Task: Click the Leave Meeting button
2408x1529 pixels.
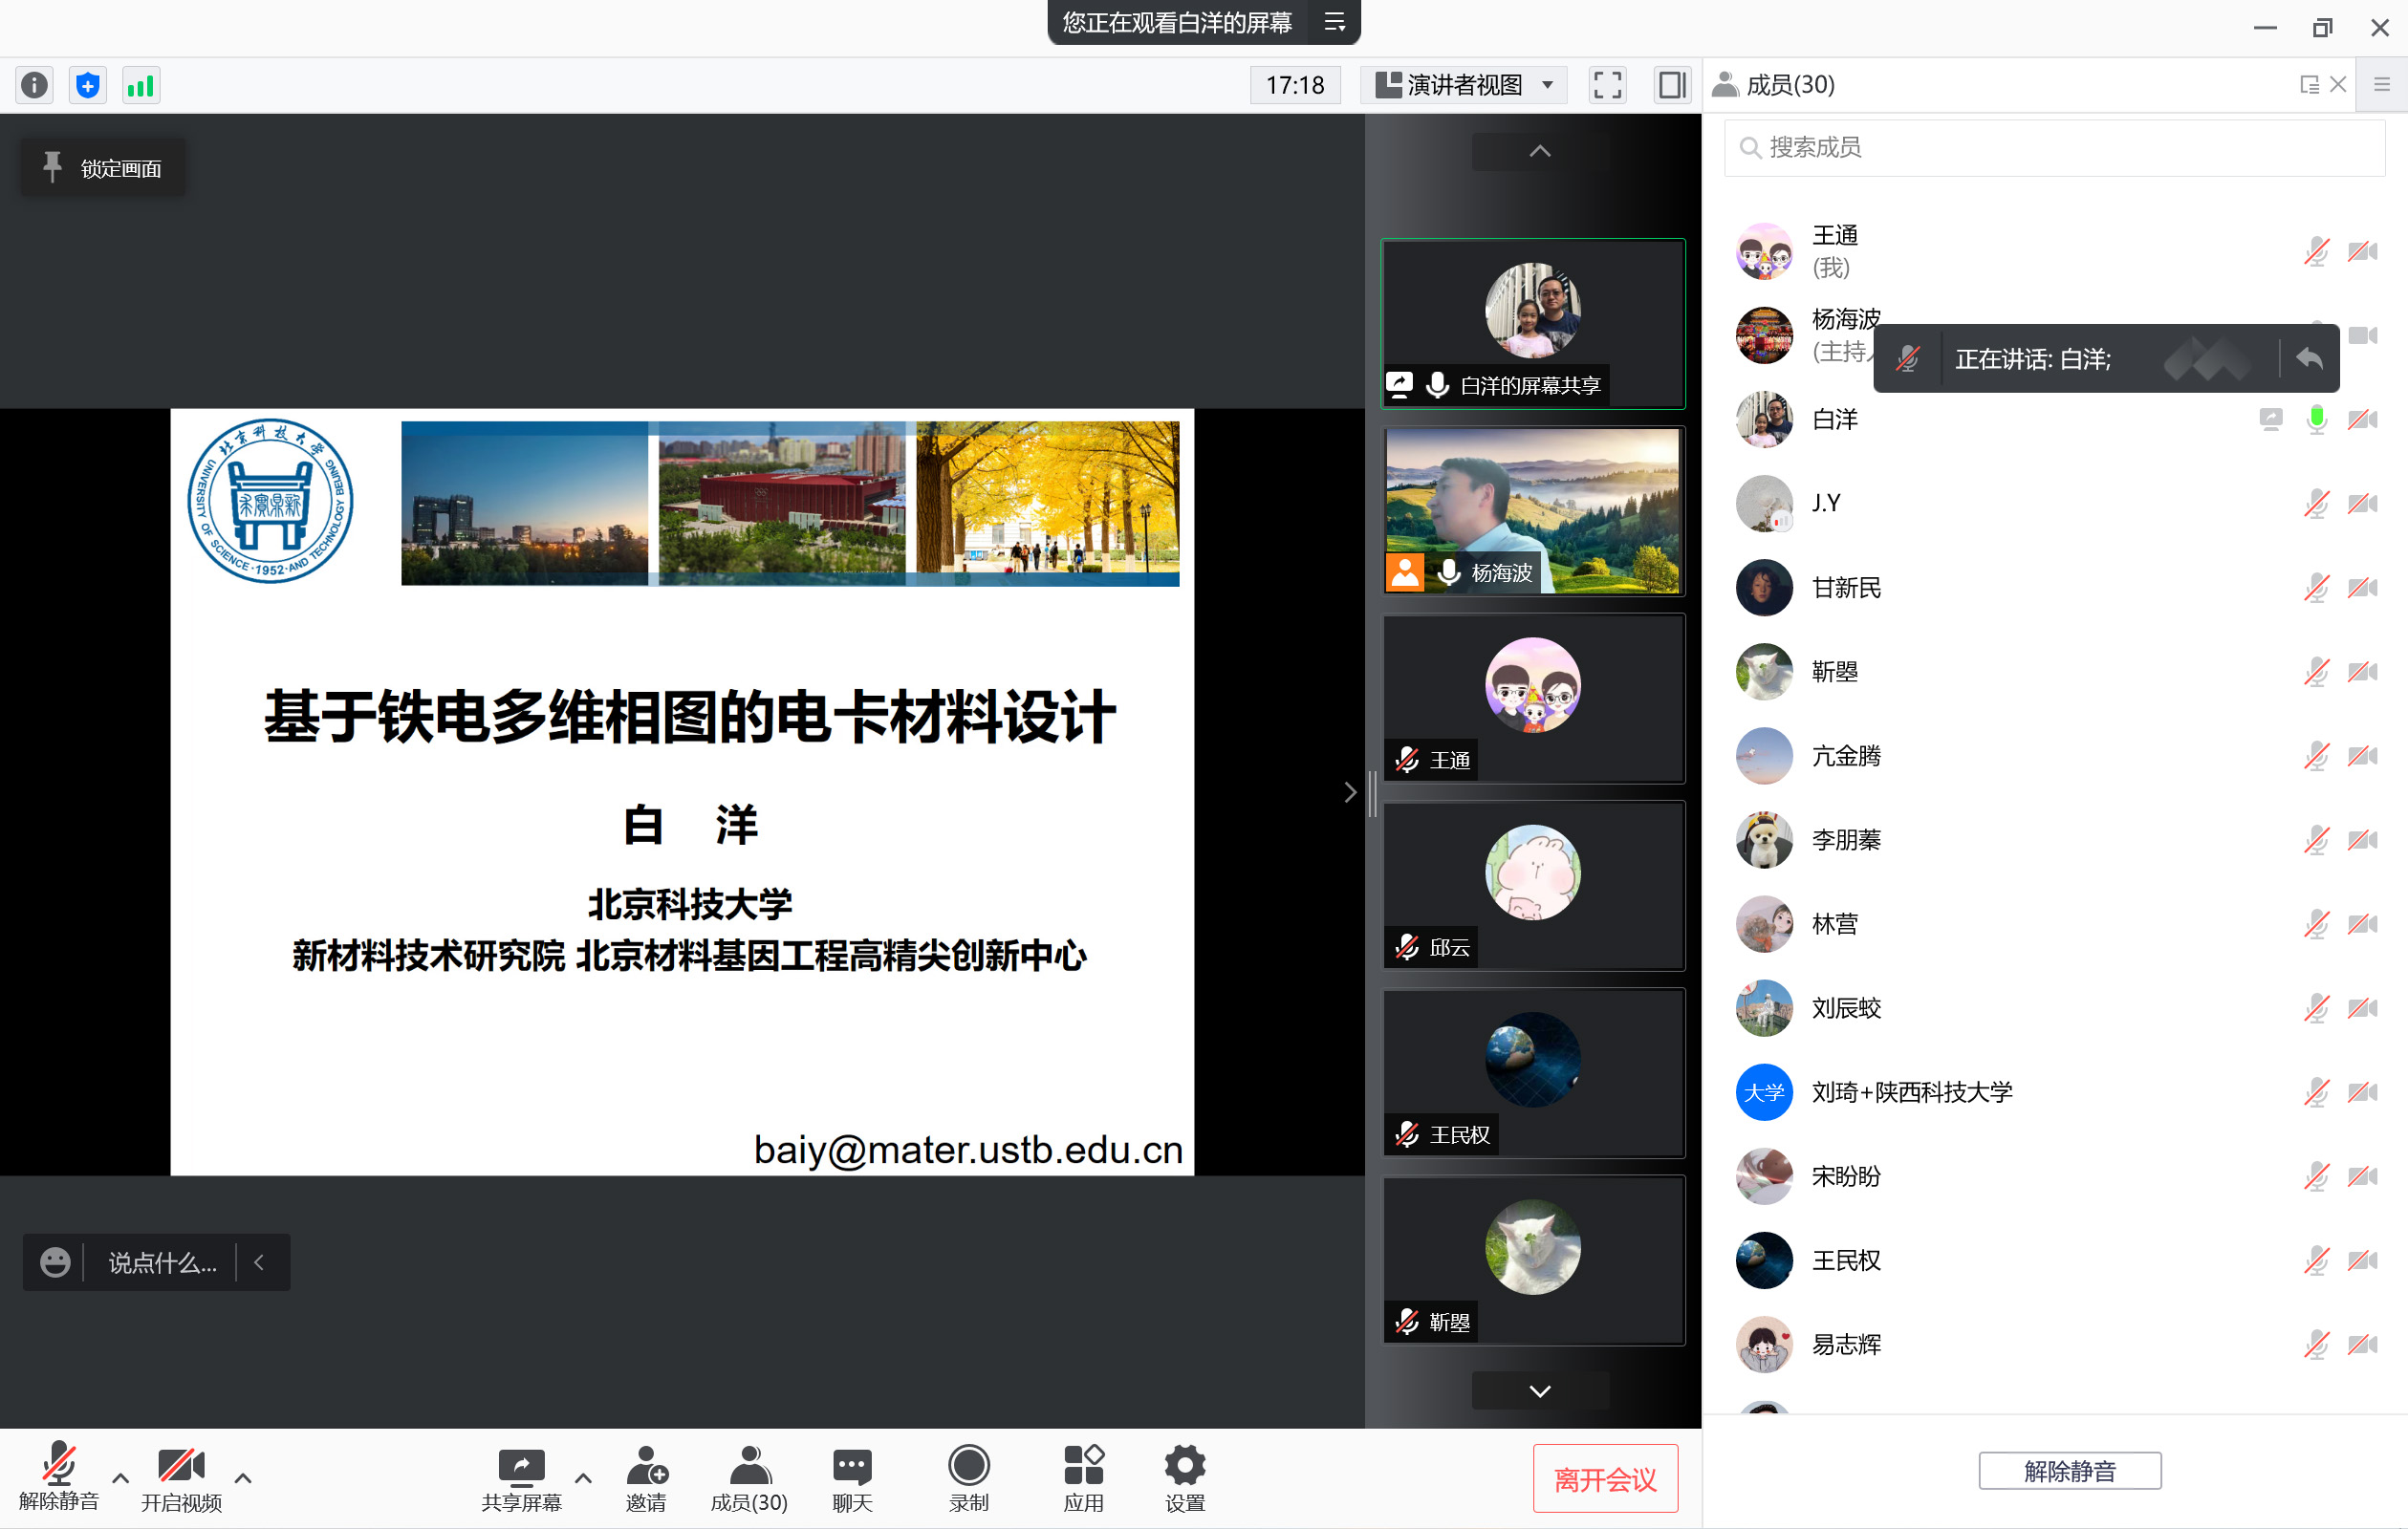Action: pyautogui.click(x=1604, y=1479)
